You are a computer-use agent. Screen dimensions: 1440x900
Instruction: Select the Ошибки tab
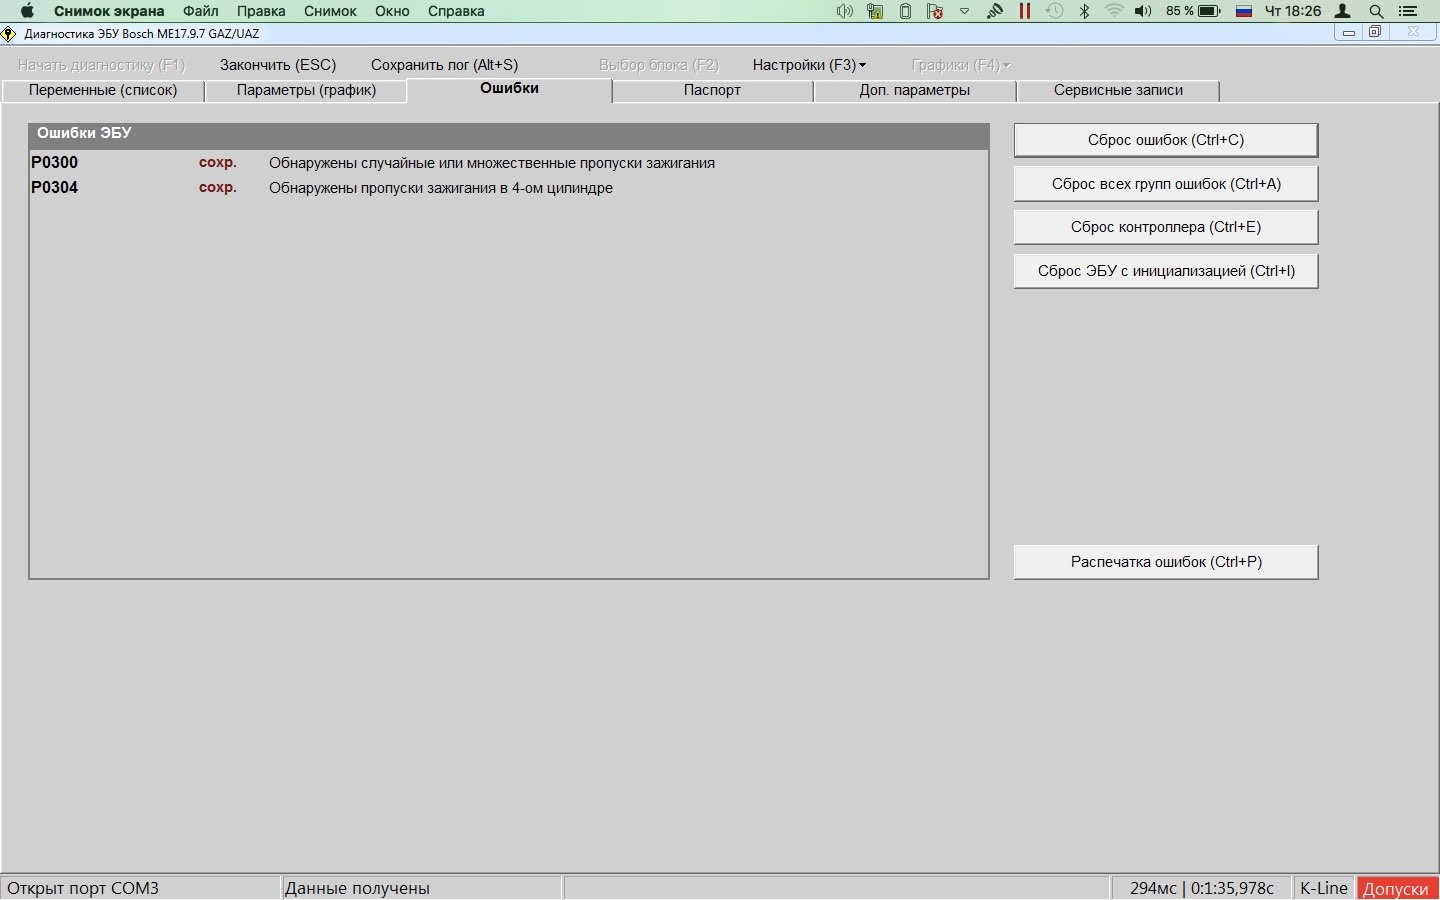coord(509,89)
